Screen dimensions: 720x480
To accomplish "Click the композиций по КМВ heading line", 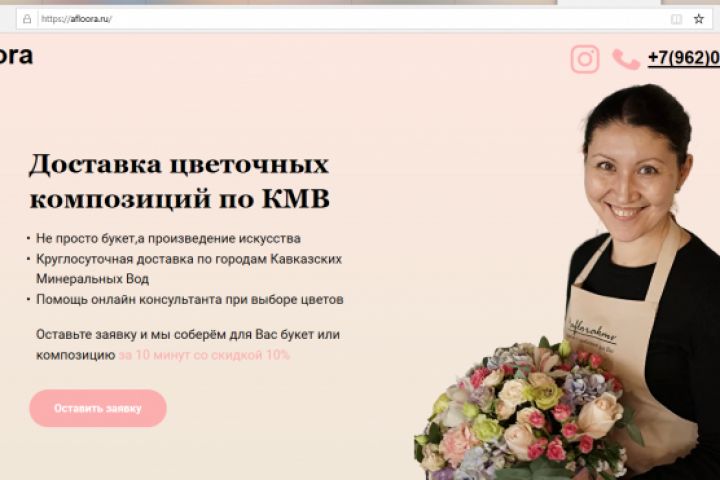I will click(180, 199).
